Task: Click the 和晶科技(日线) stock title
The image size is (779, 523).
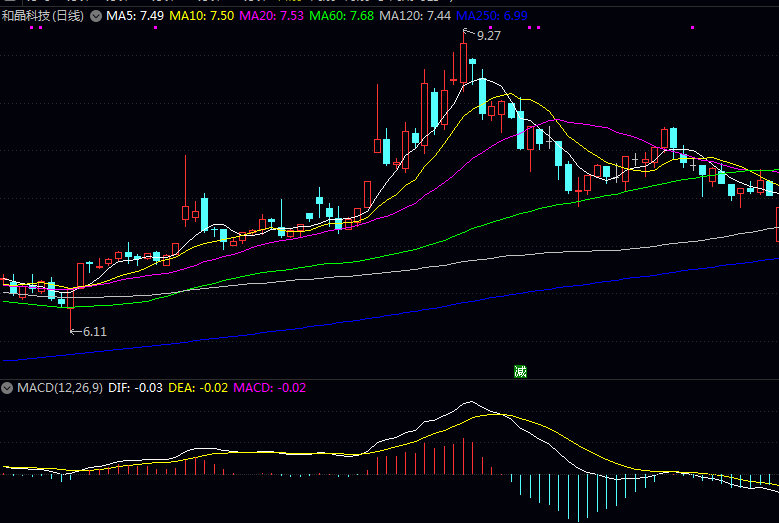Action: [x=42, y=17]
